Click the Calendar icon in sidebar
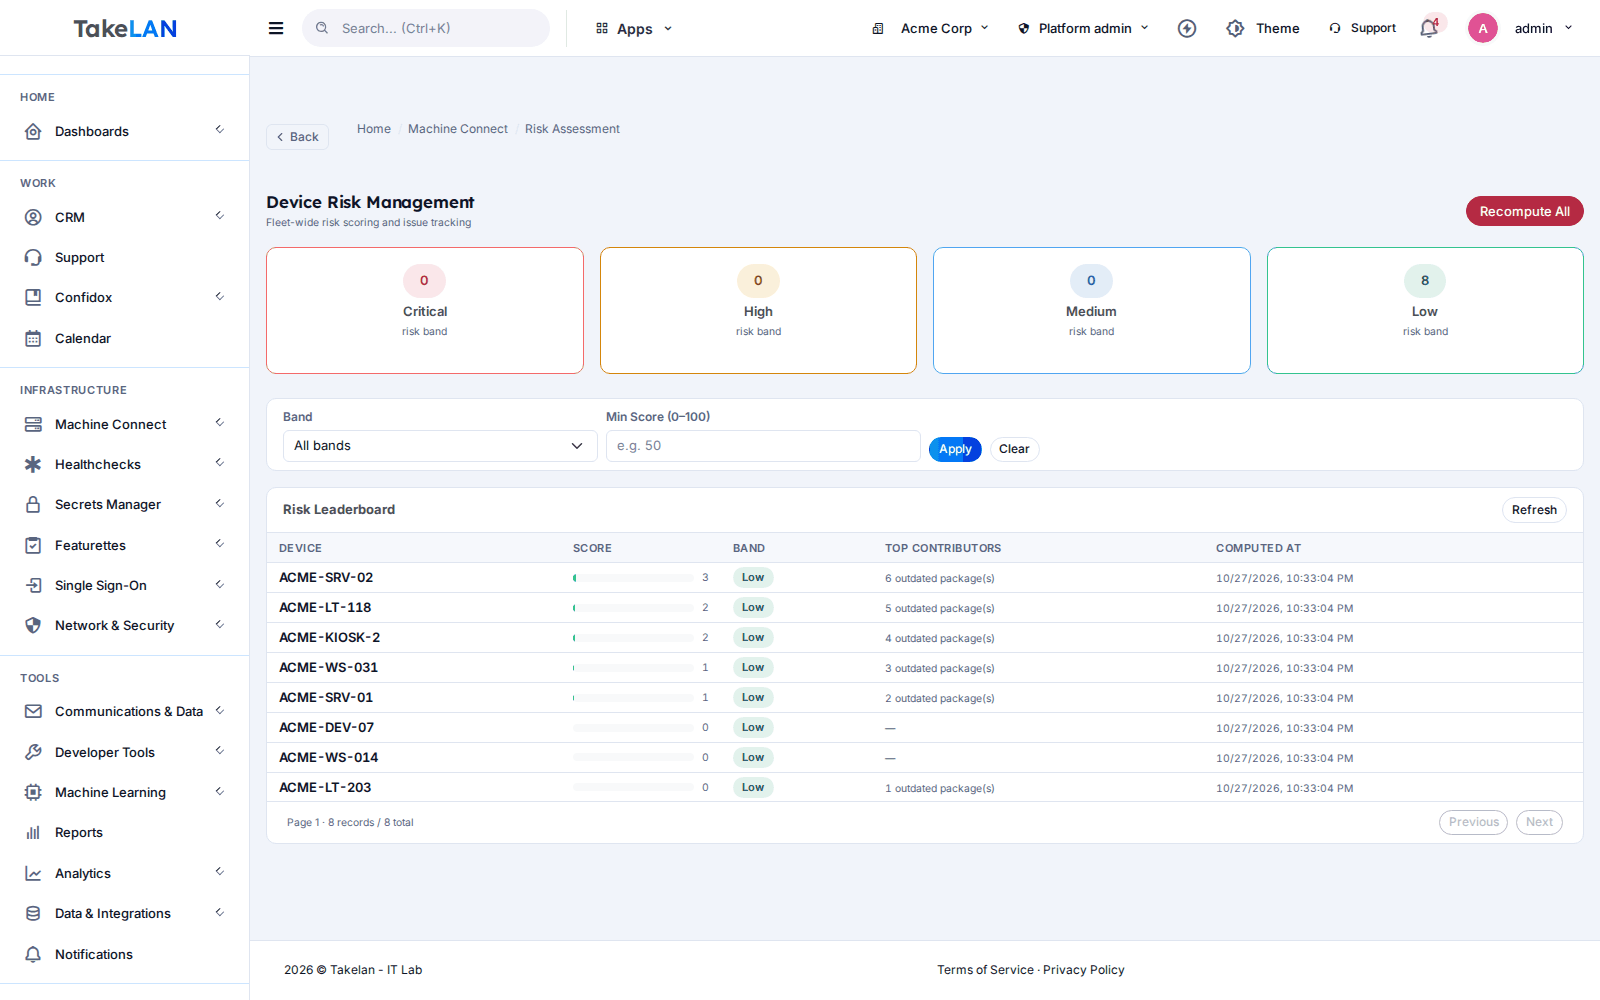Viewport: 1600px width, 1000px height. click(x=33, y=338)
